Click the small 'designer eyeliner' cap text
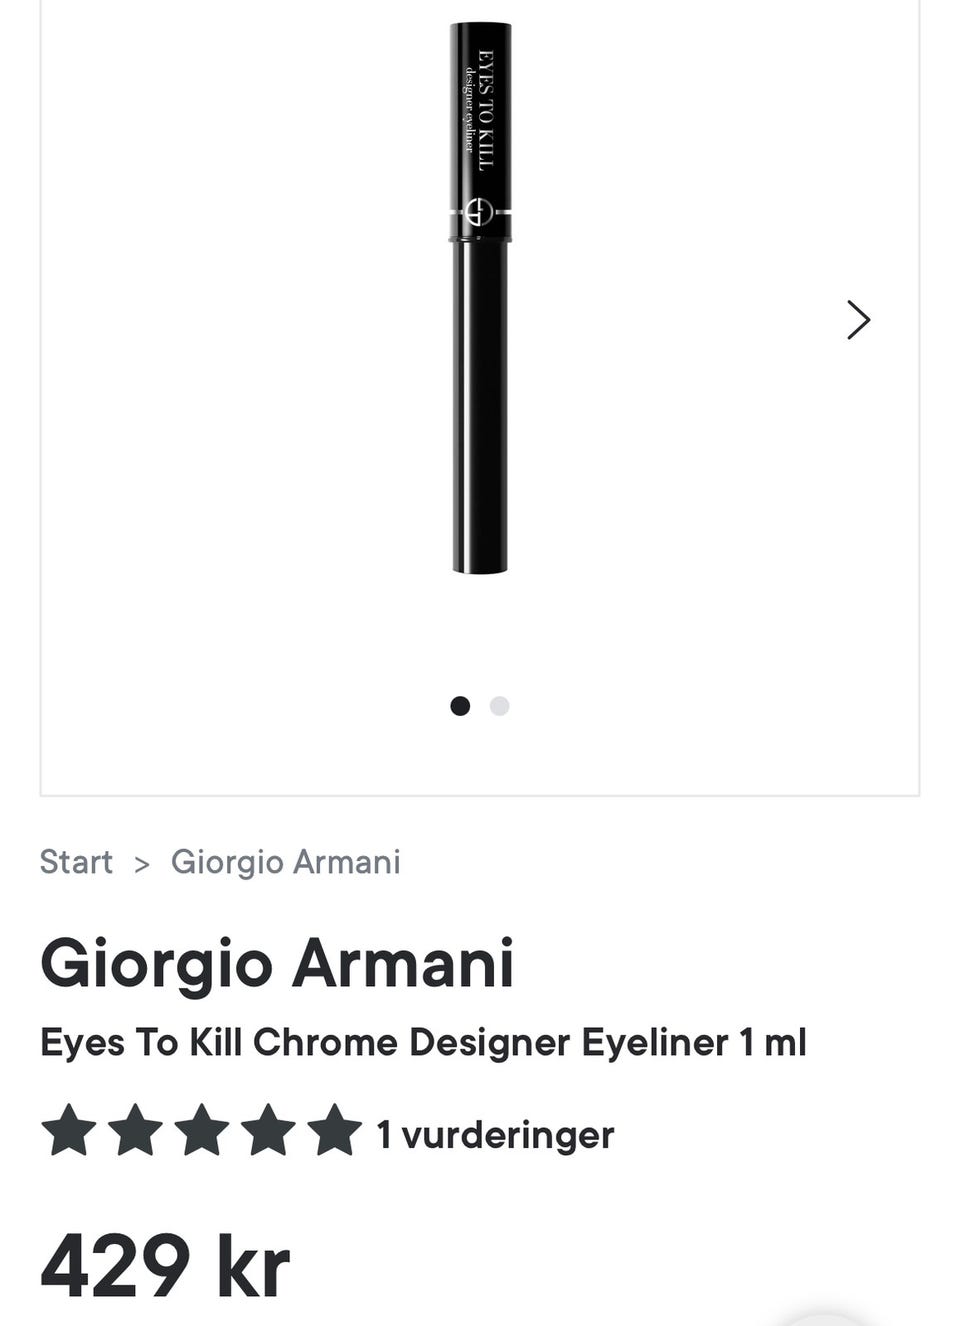The image size is (960, 1326). pyautogui.click(x=468, y=110)
